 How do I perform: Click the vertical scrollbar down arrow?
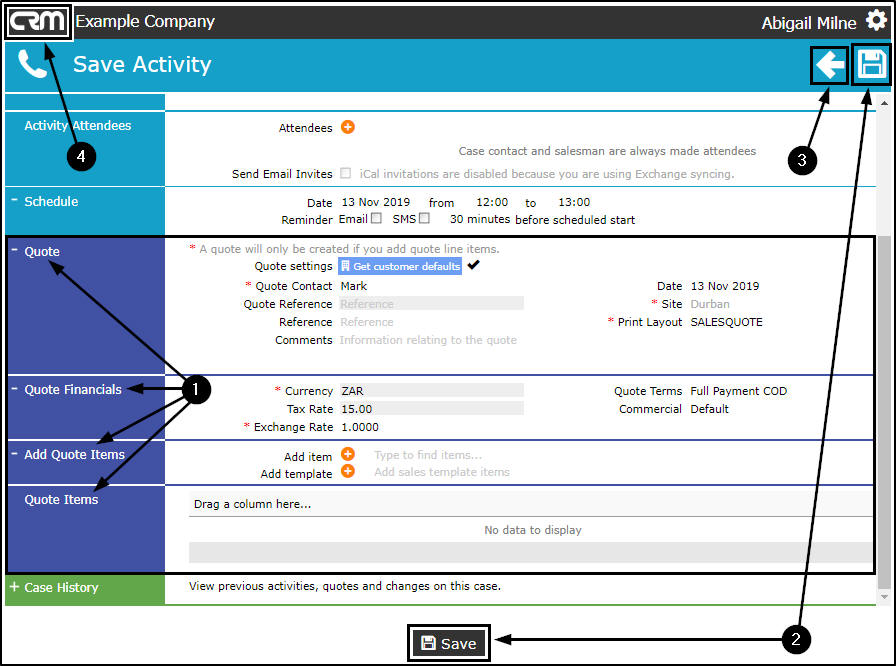(884, 597)
